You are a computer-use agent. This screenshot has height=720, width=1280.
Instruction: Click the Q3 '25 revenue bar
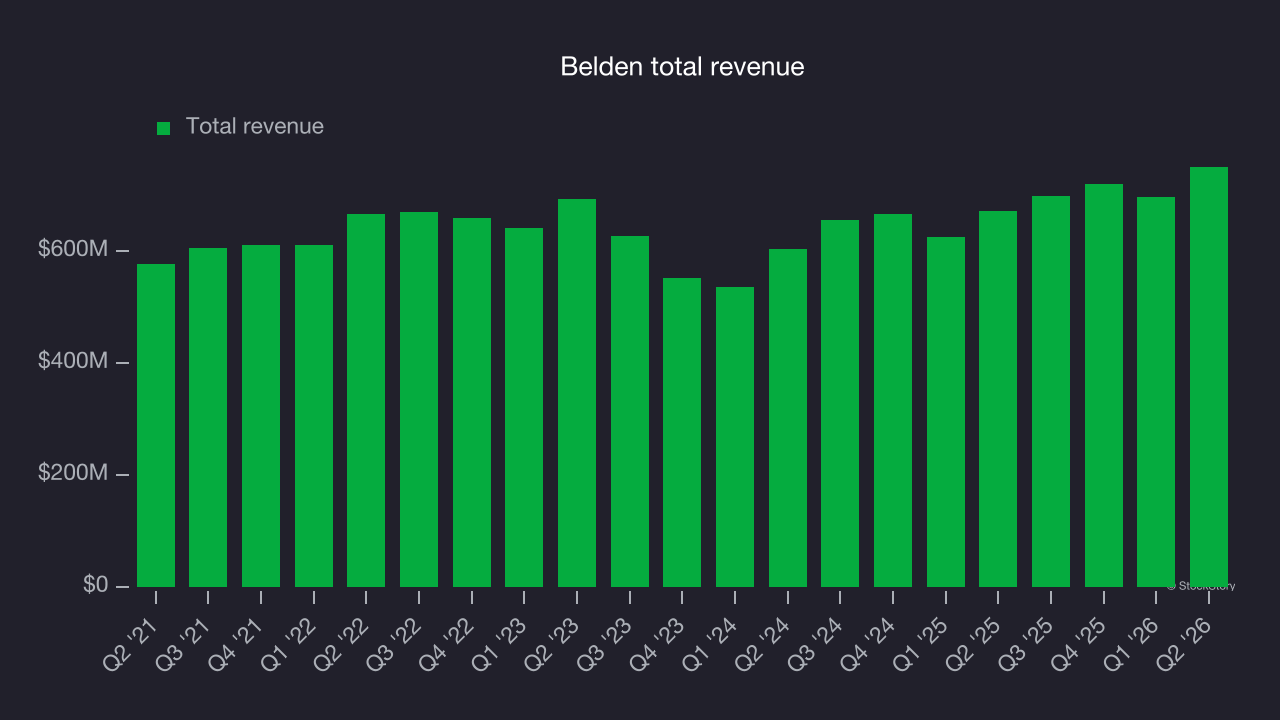point(1051,391)
